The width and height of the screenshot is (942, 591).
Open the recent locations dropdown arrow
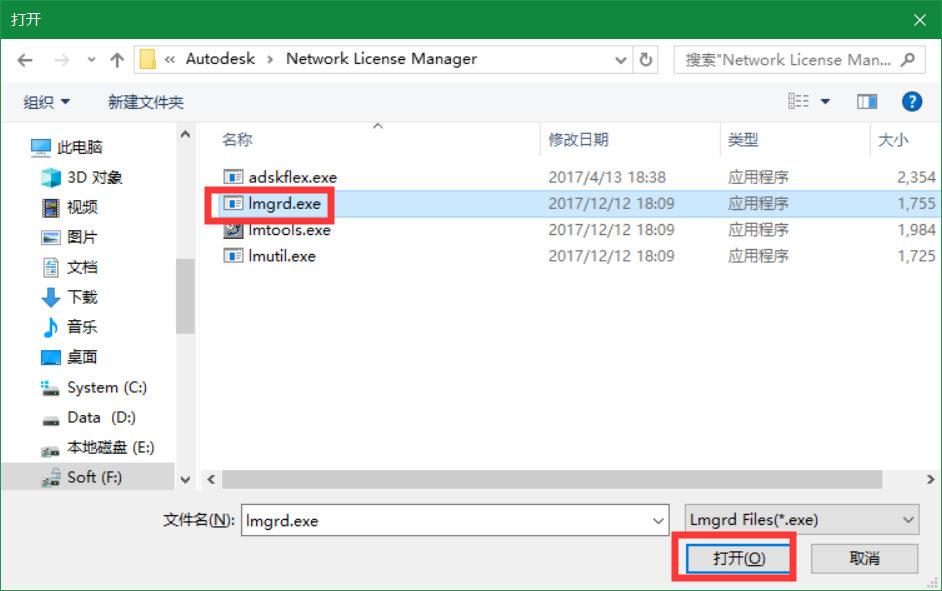(91, 60)
